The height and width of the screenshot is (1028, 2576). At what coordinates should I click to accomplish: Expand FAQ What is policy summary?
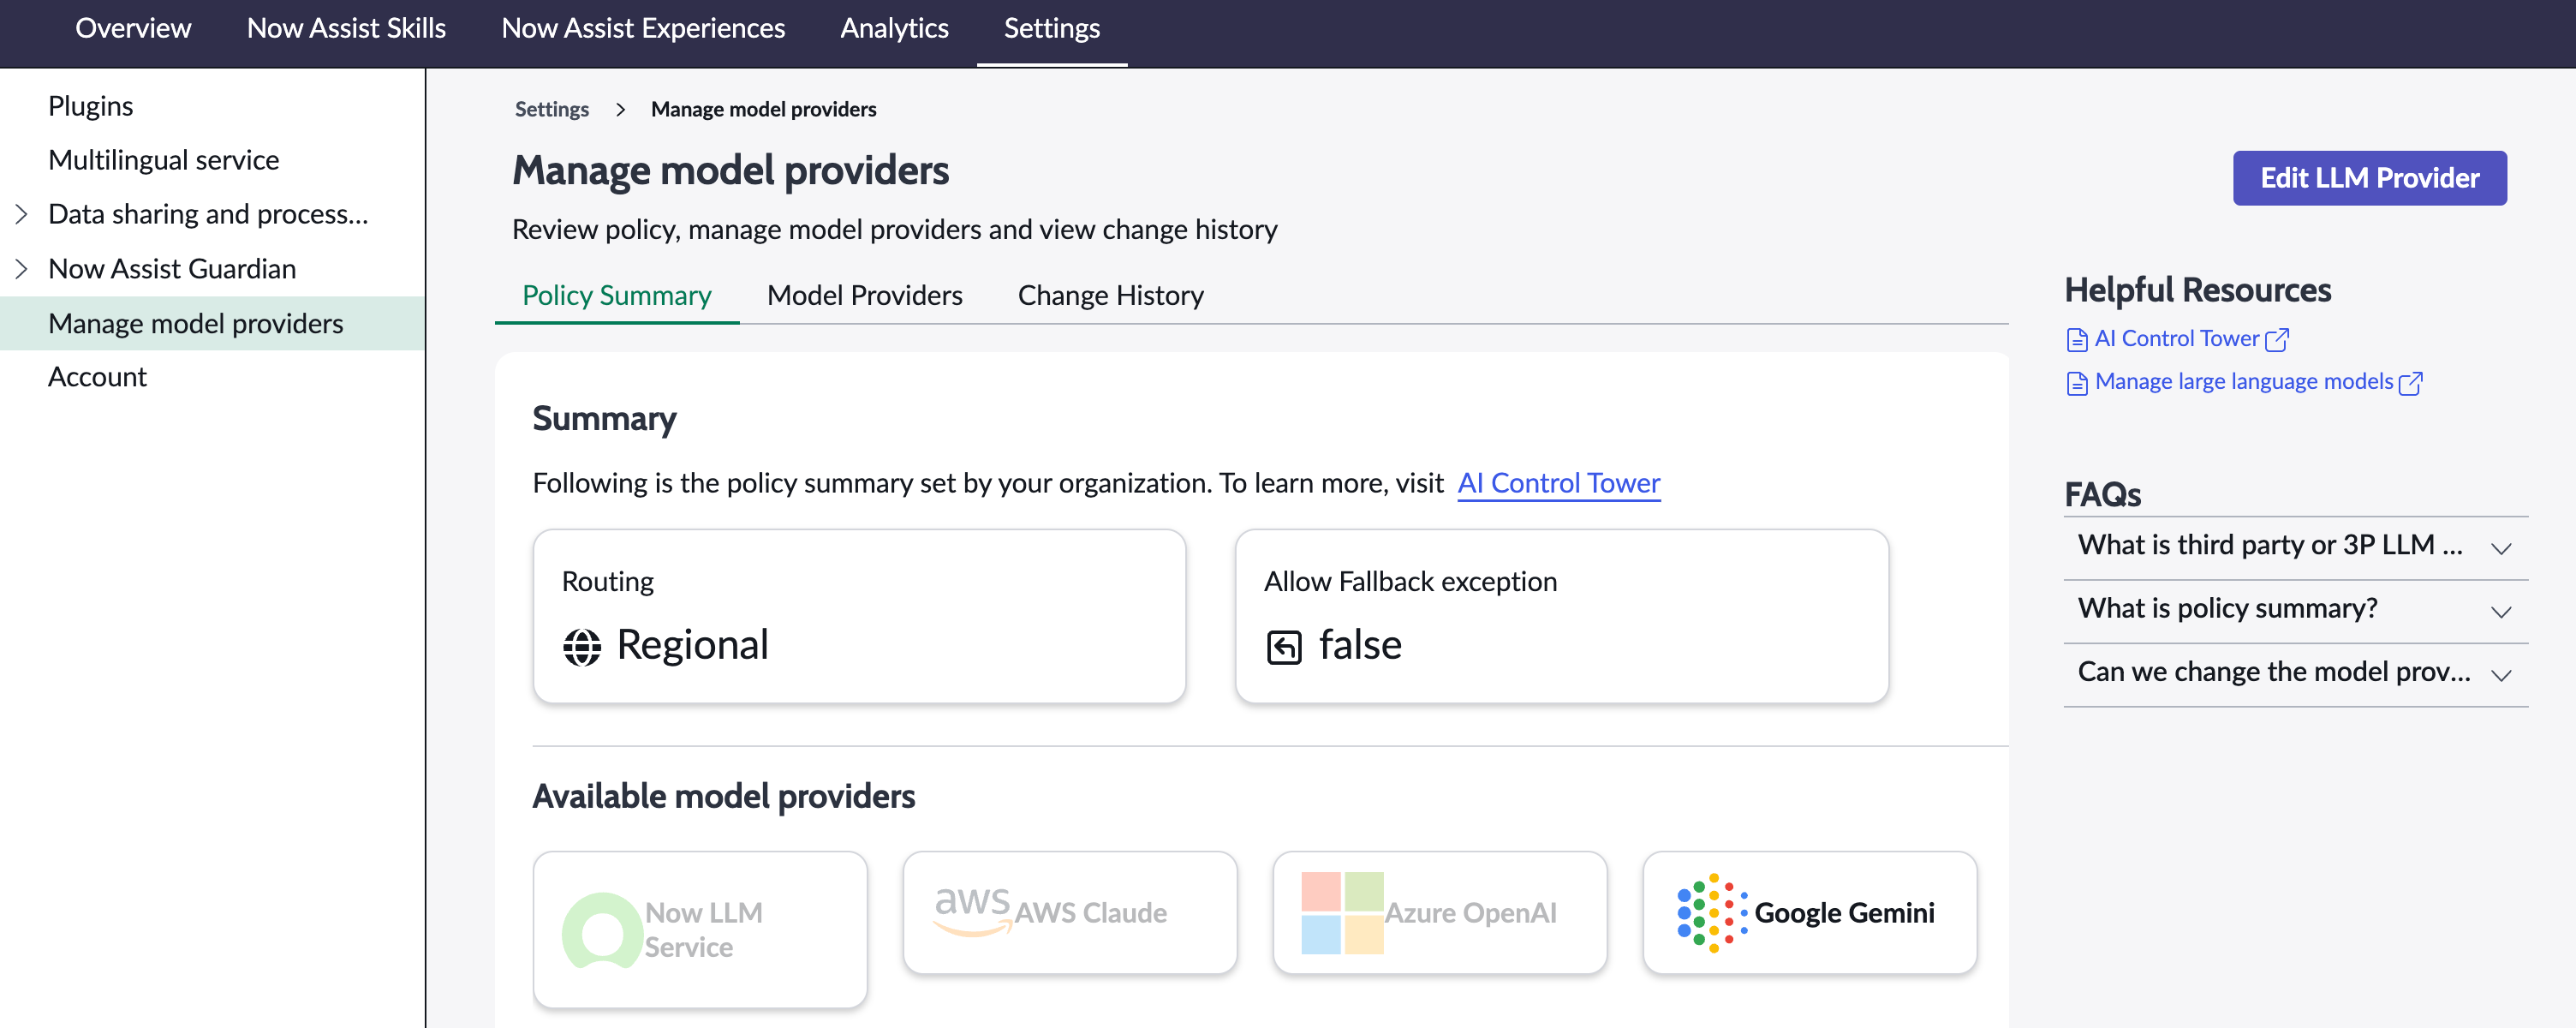coord(2295,610)
